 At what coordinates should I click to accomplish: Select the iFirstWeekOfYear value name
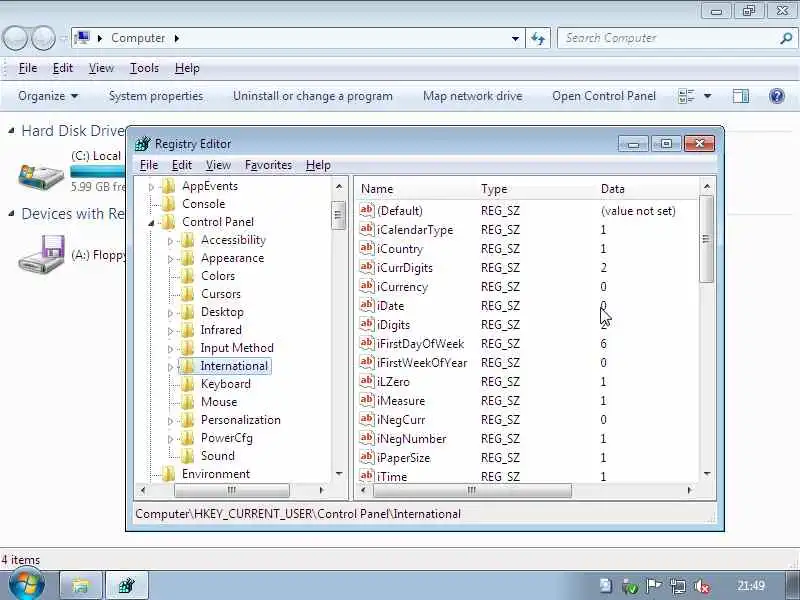pos(422,363)
